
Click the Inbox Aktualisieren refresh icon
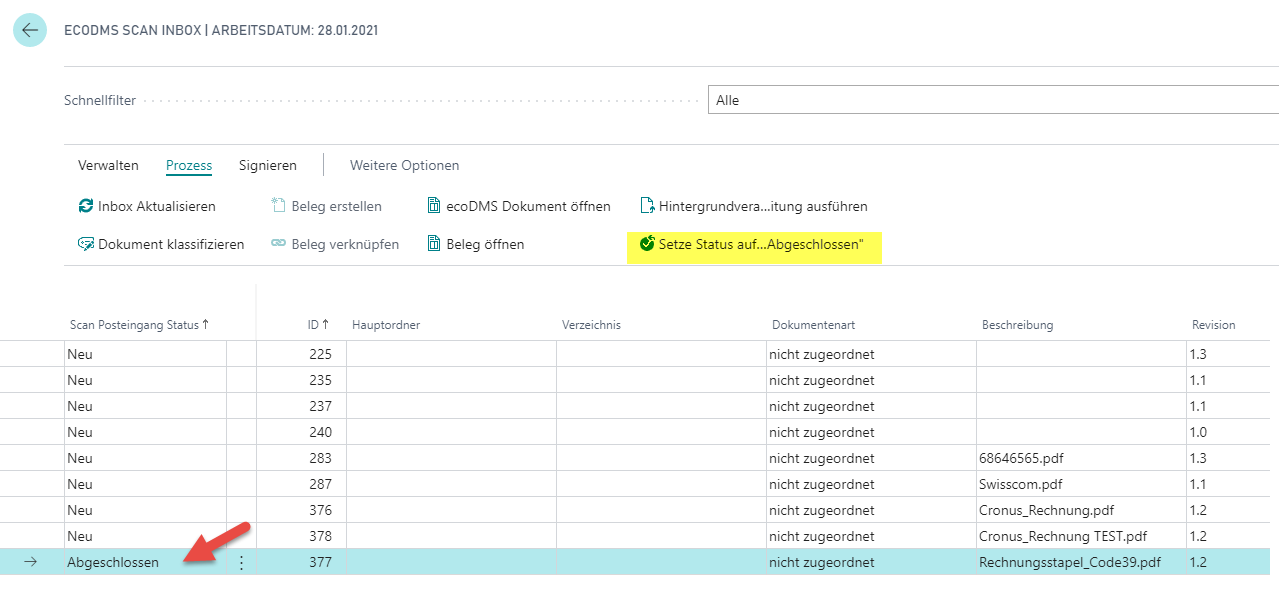click(86, 206)
